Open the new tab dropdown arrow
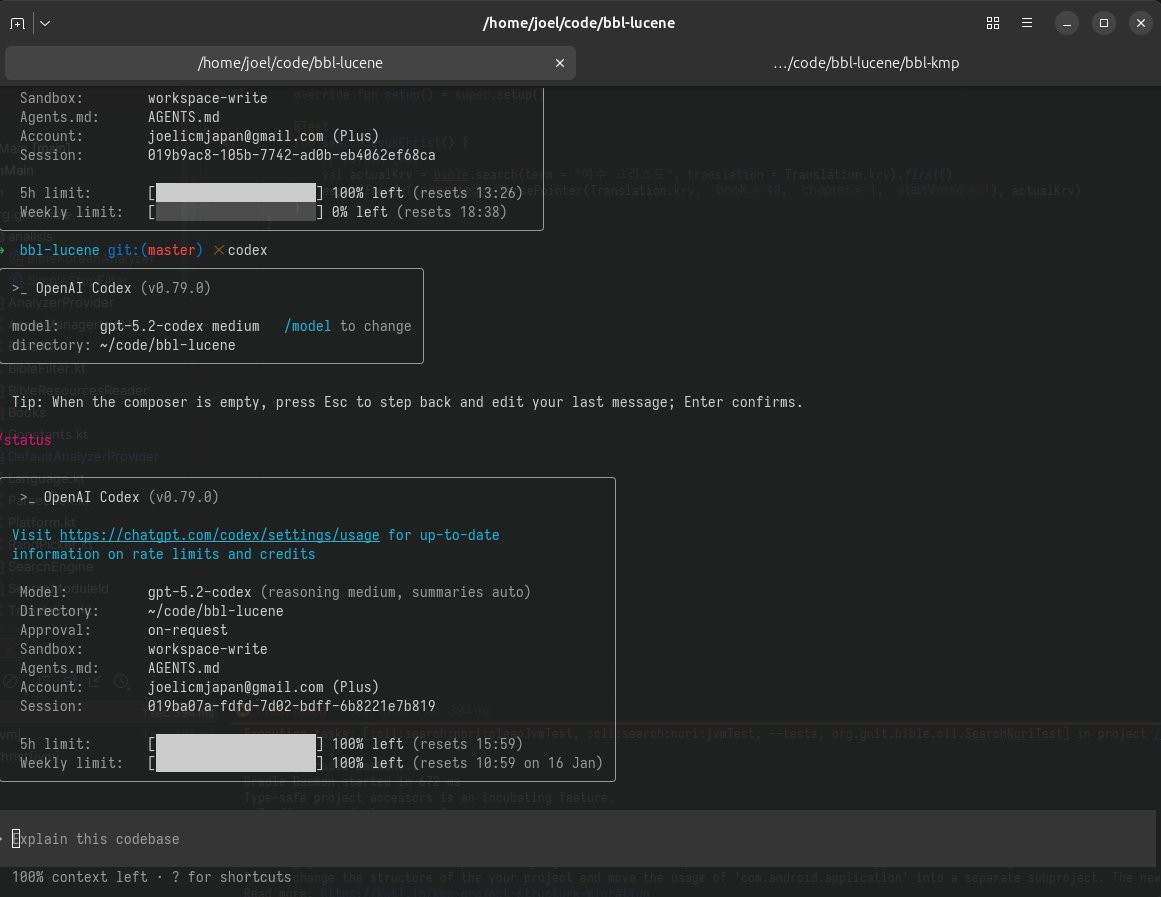The width and height of the screenshot is (1161, 897). [x=45, y=23]
